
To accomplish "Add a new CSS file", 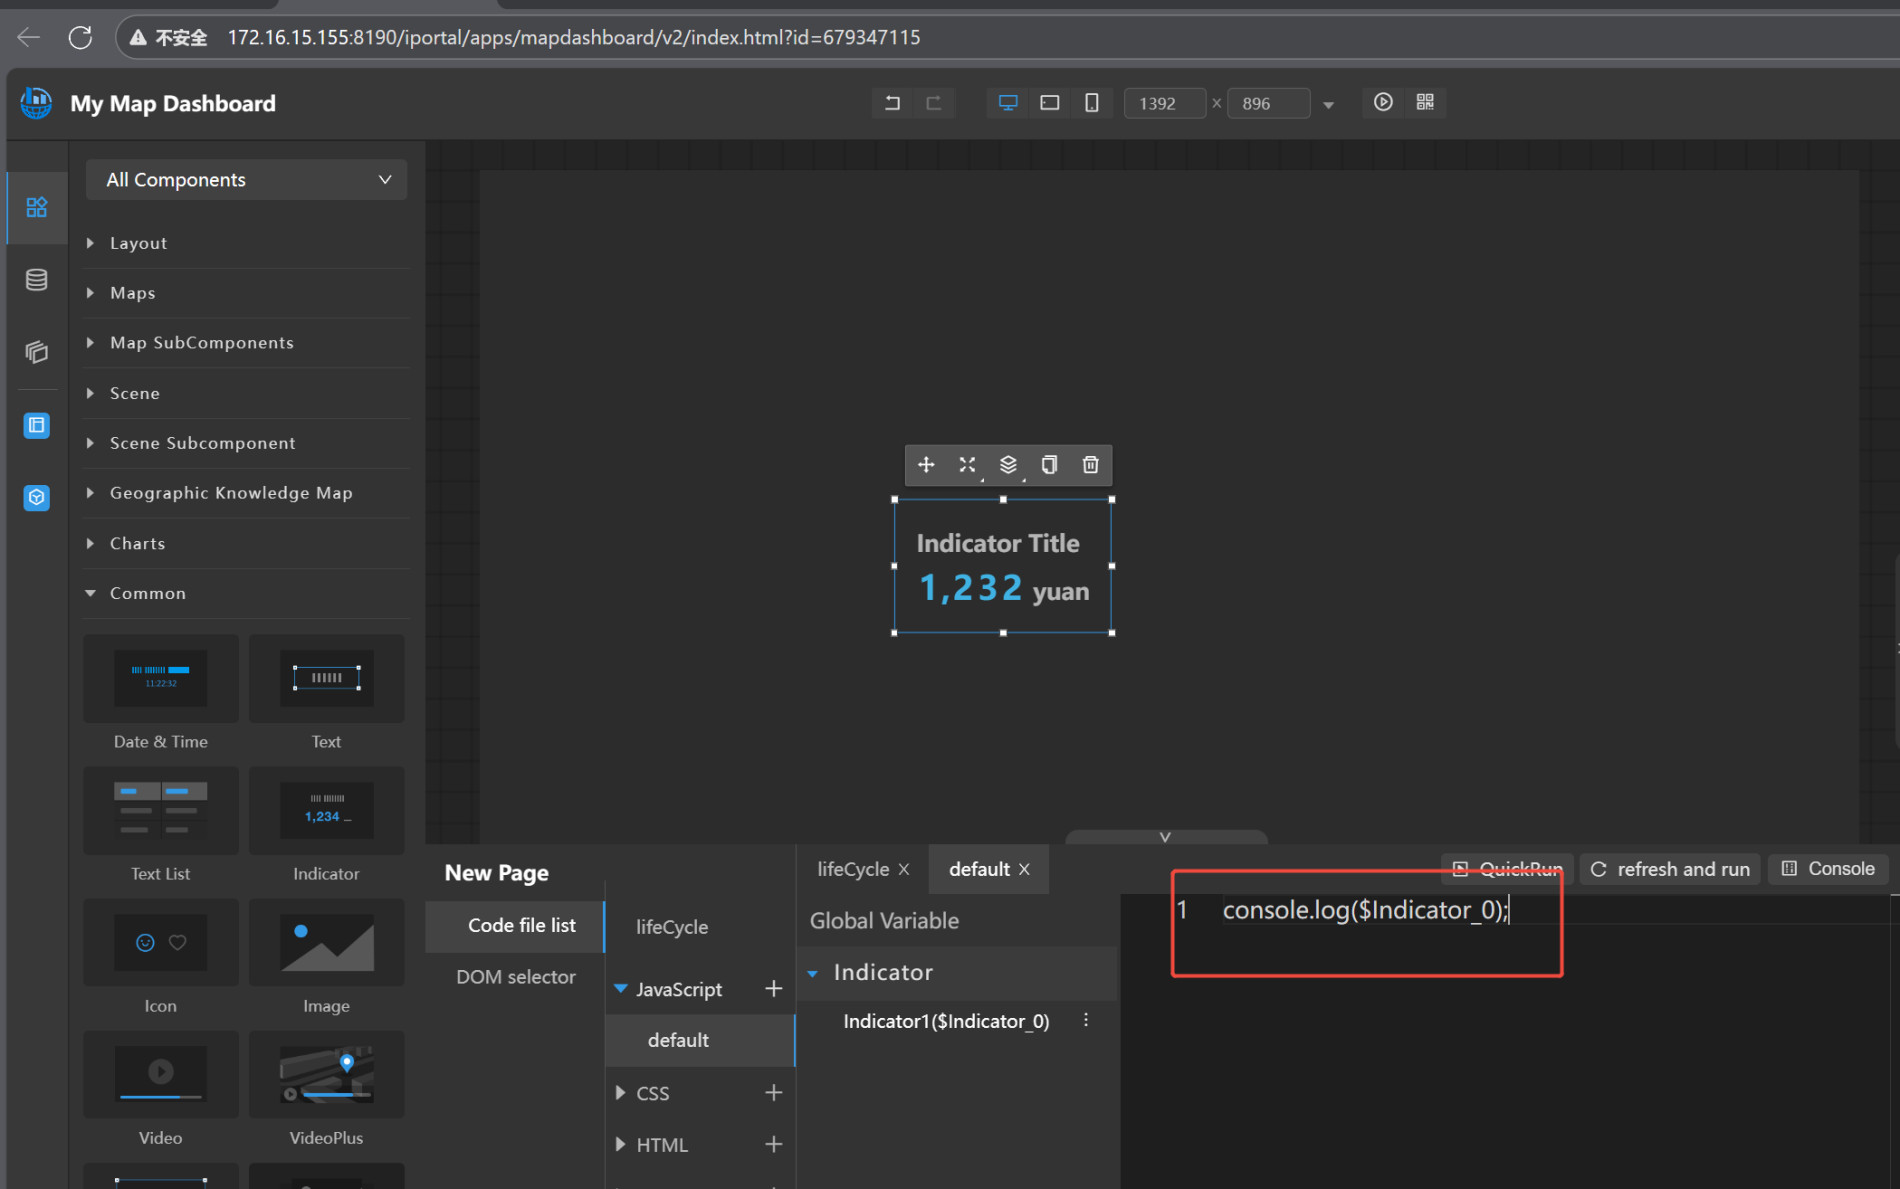I will click(773, 1093).
